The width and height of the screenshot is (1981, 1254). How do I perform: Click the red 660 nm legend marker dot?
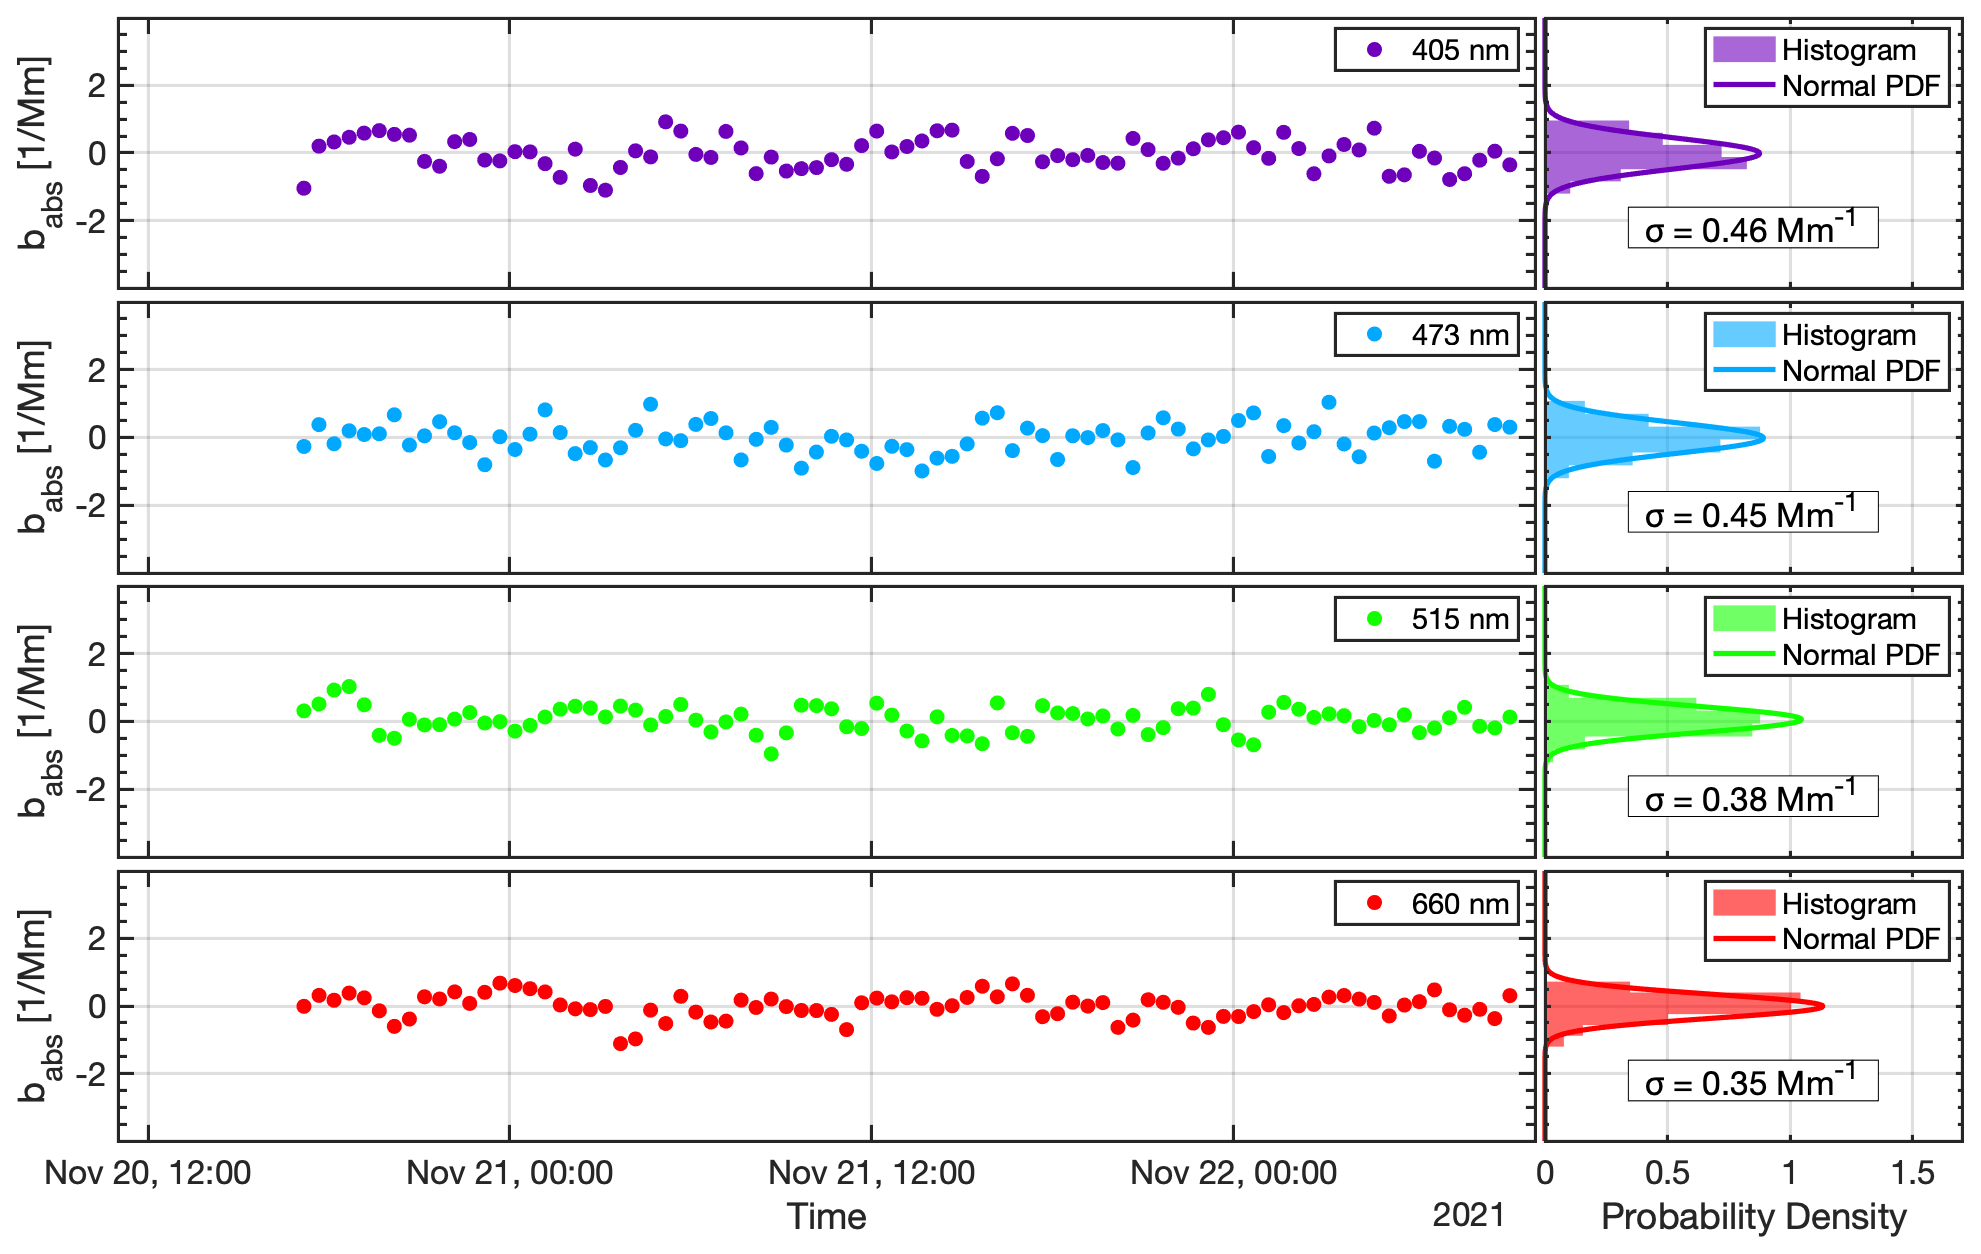[x=1374, y=903]
